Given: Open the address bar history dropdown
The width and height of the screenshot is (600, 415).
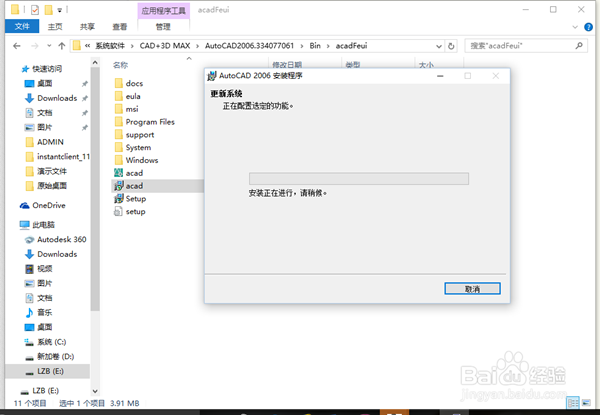Looking at the screenshot, I should [439, 46].
